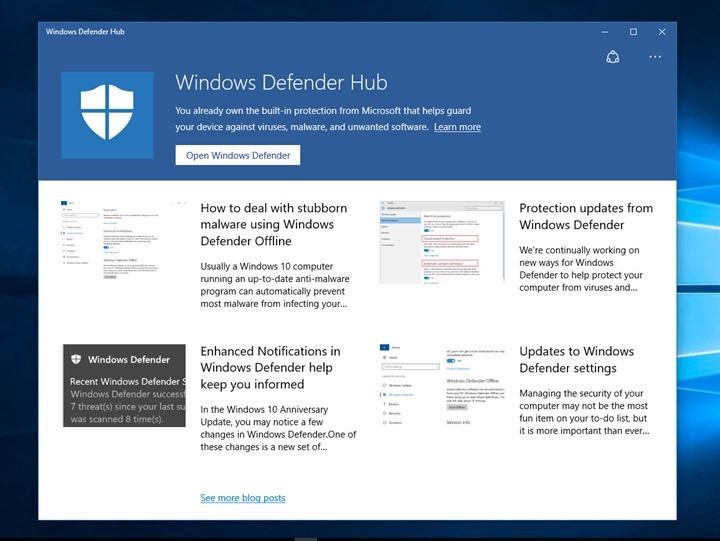The width and height of the screenshot is (720, 541).
Task: Close the Windows Defender Hub window
Action: (660, 32)
